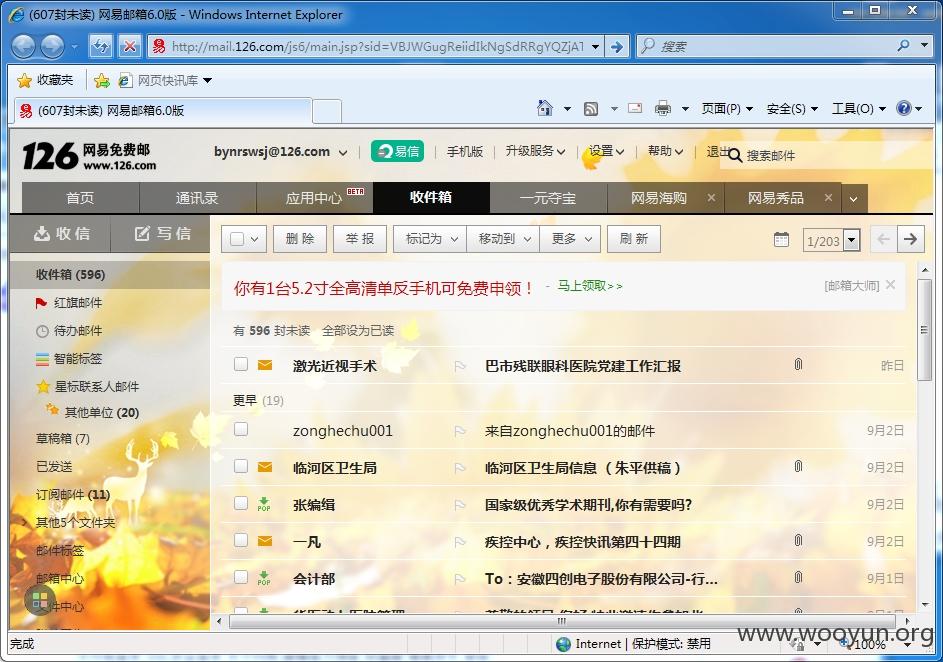Click the IE Home icon

[x=545, y=108]
